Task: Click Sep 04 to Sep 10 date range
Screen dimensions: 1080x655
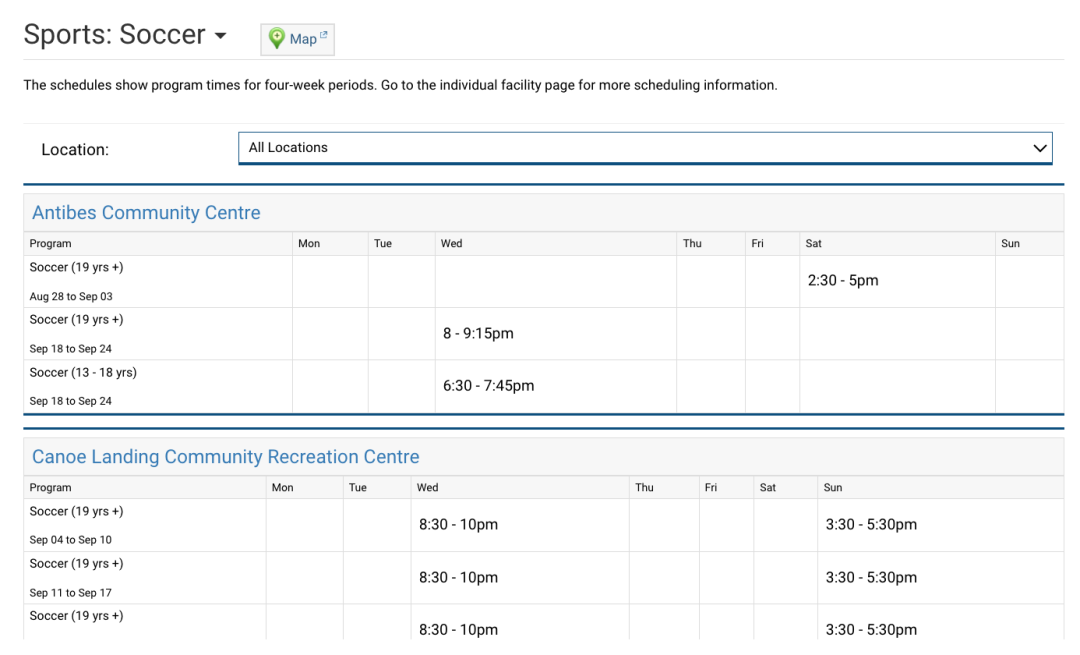Action: tap(70, 540)
